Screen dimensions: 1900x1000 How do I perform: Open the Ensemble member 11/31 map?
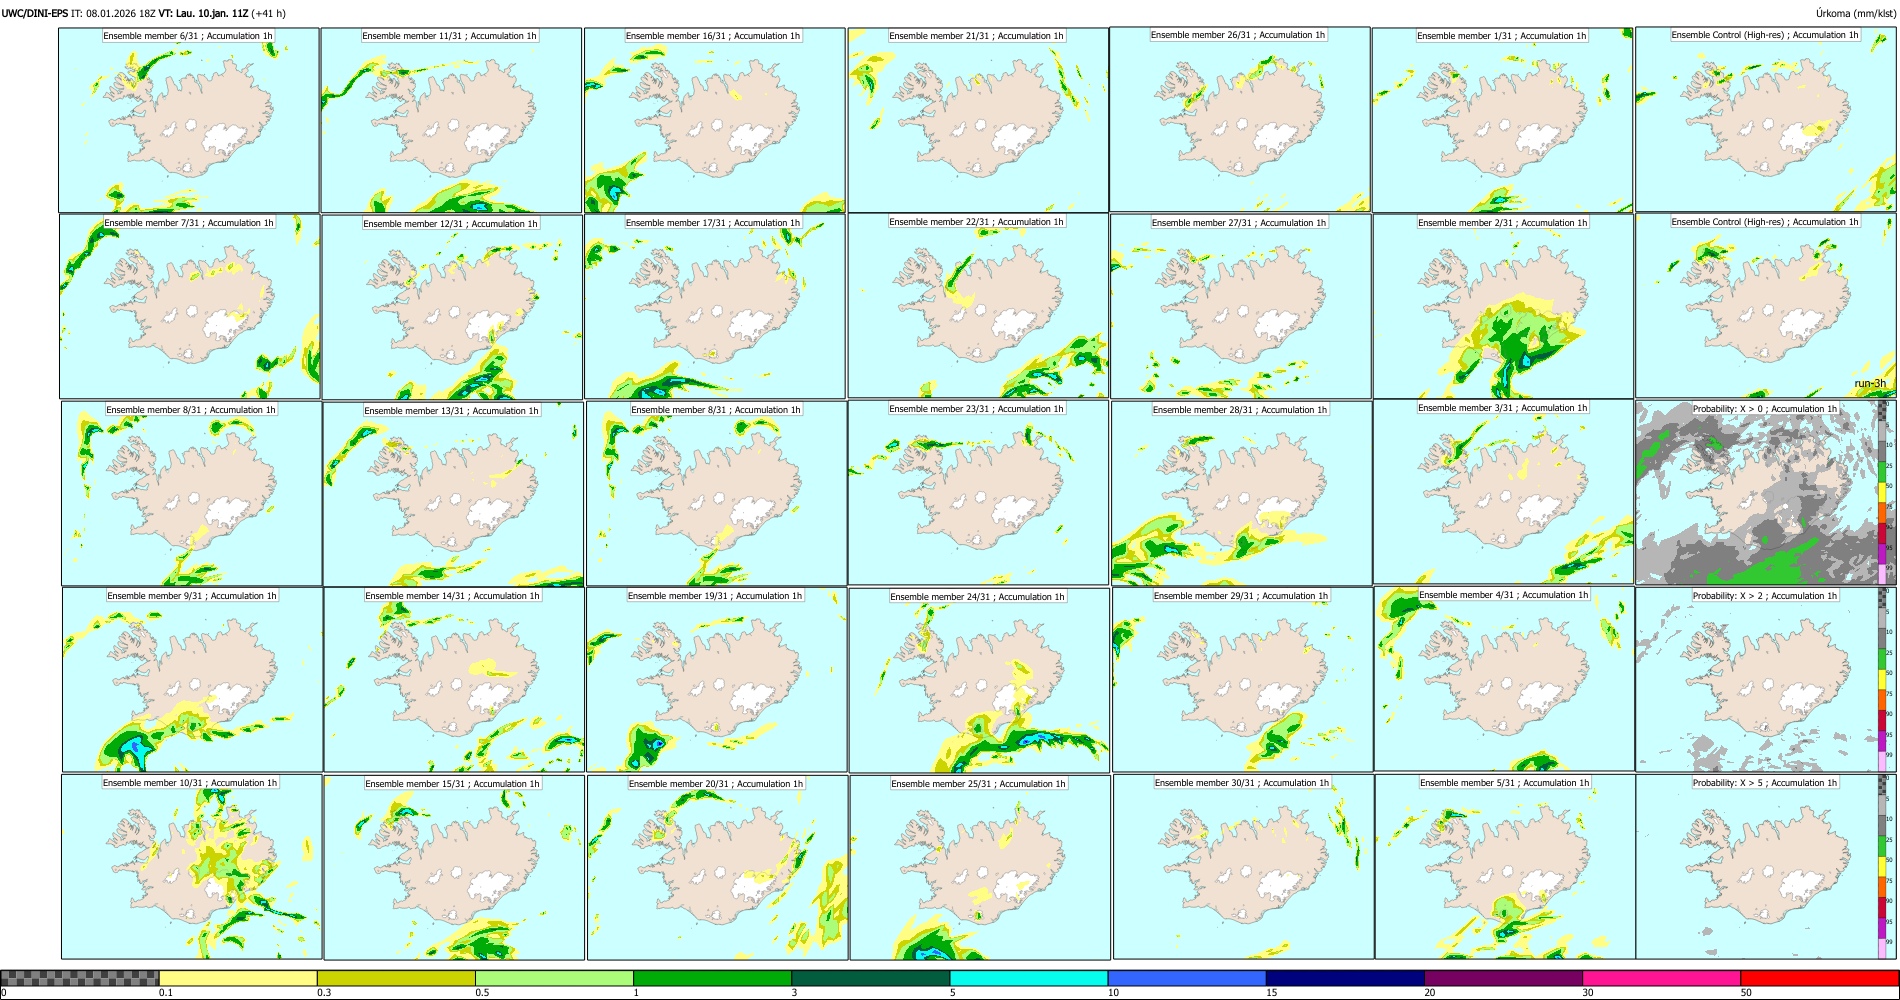(451, 120)
